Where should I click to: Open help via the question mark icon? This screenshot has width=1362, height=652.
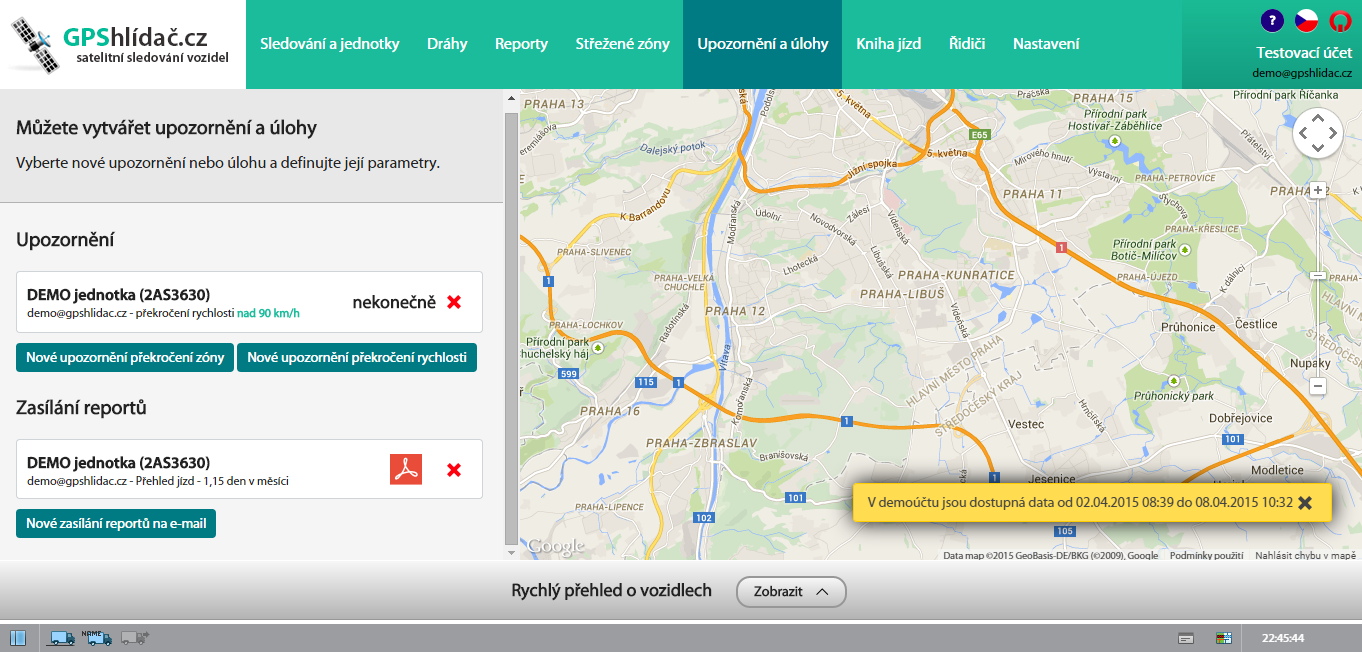1272,20
